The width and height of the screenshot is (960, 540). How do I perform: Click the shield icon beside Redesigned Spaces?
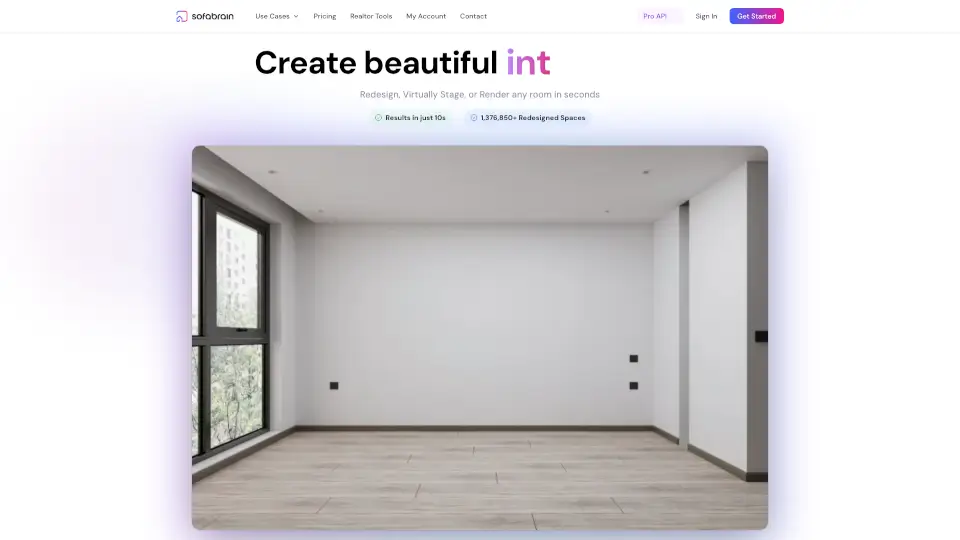point(473,118)
